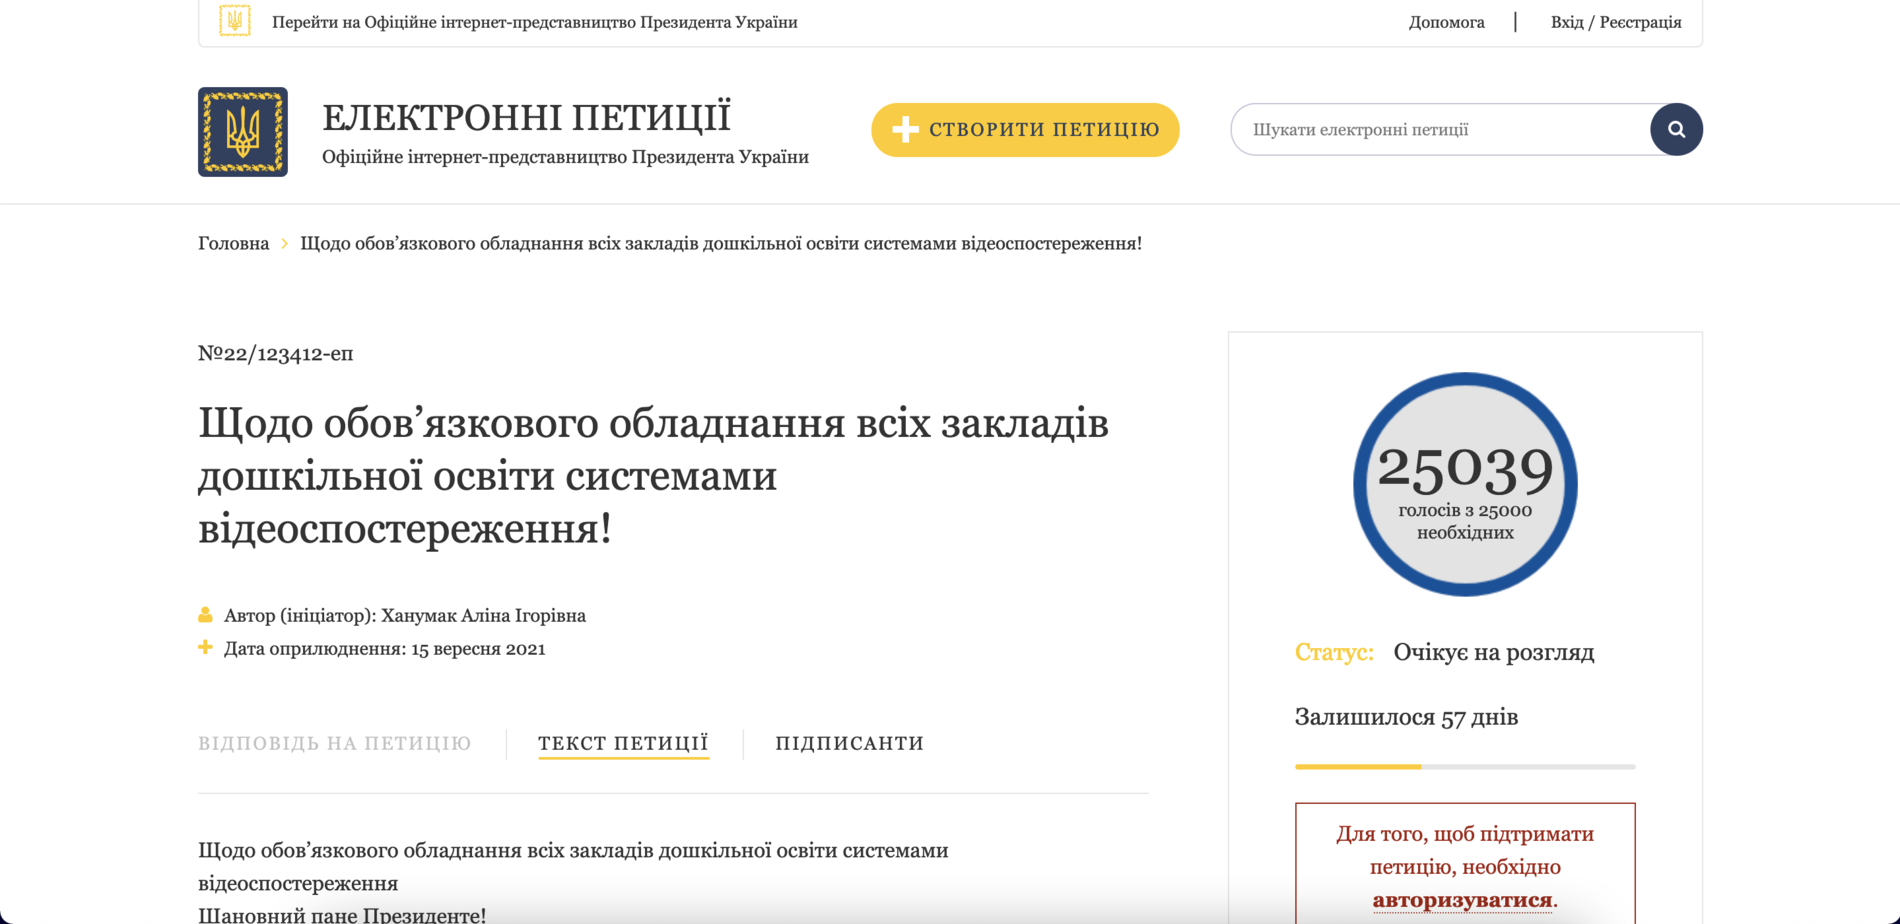Click the breadcrumb arrow after Головна

pos(285,244)
